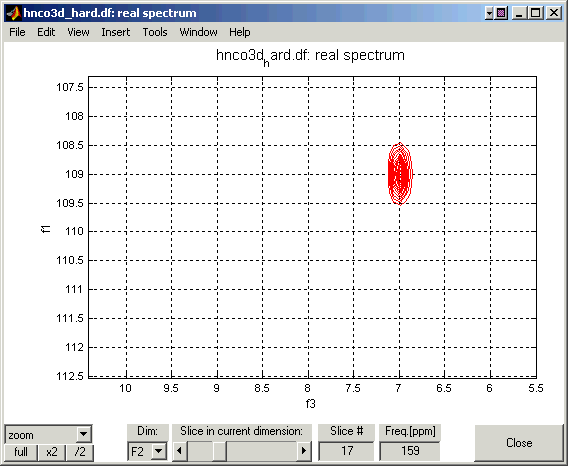The image size is (568, 466).
Task: Open the Tools menu
Action: tap(155, 32)
